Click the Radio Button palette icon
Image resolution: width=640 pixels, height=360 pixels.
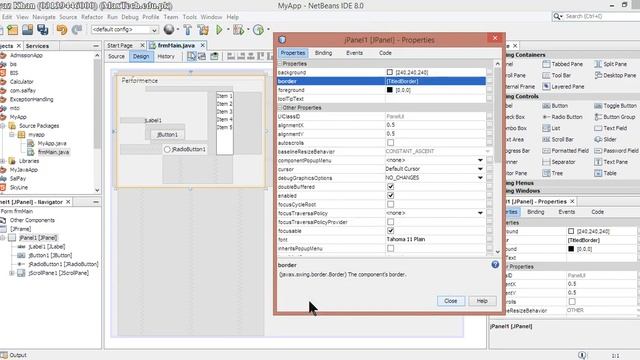tap(546, 117)
